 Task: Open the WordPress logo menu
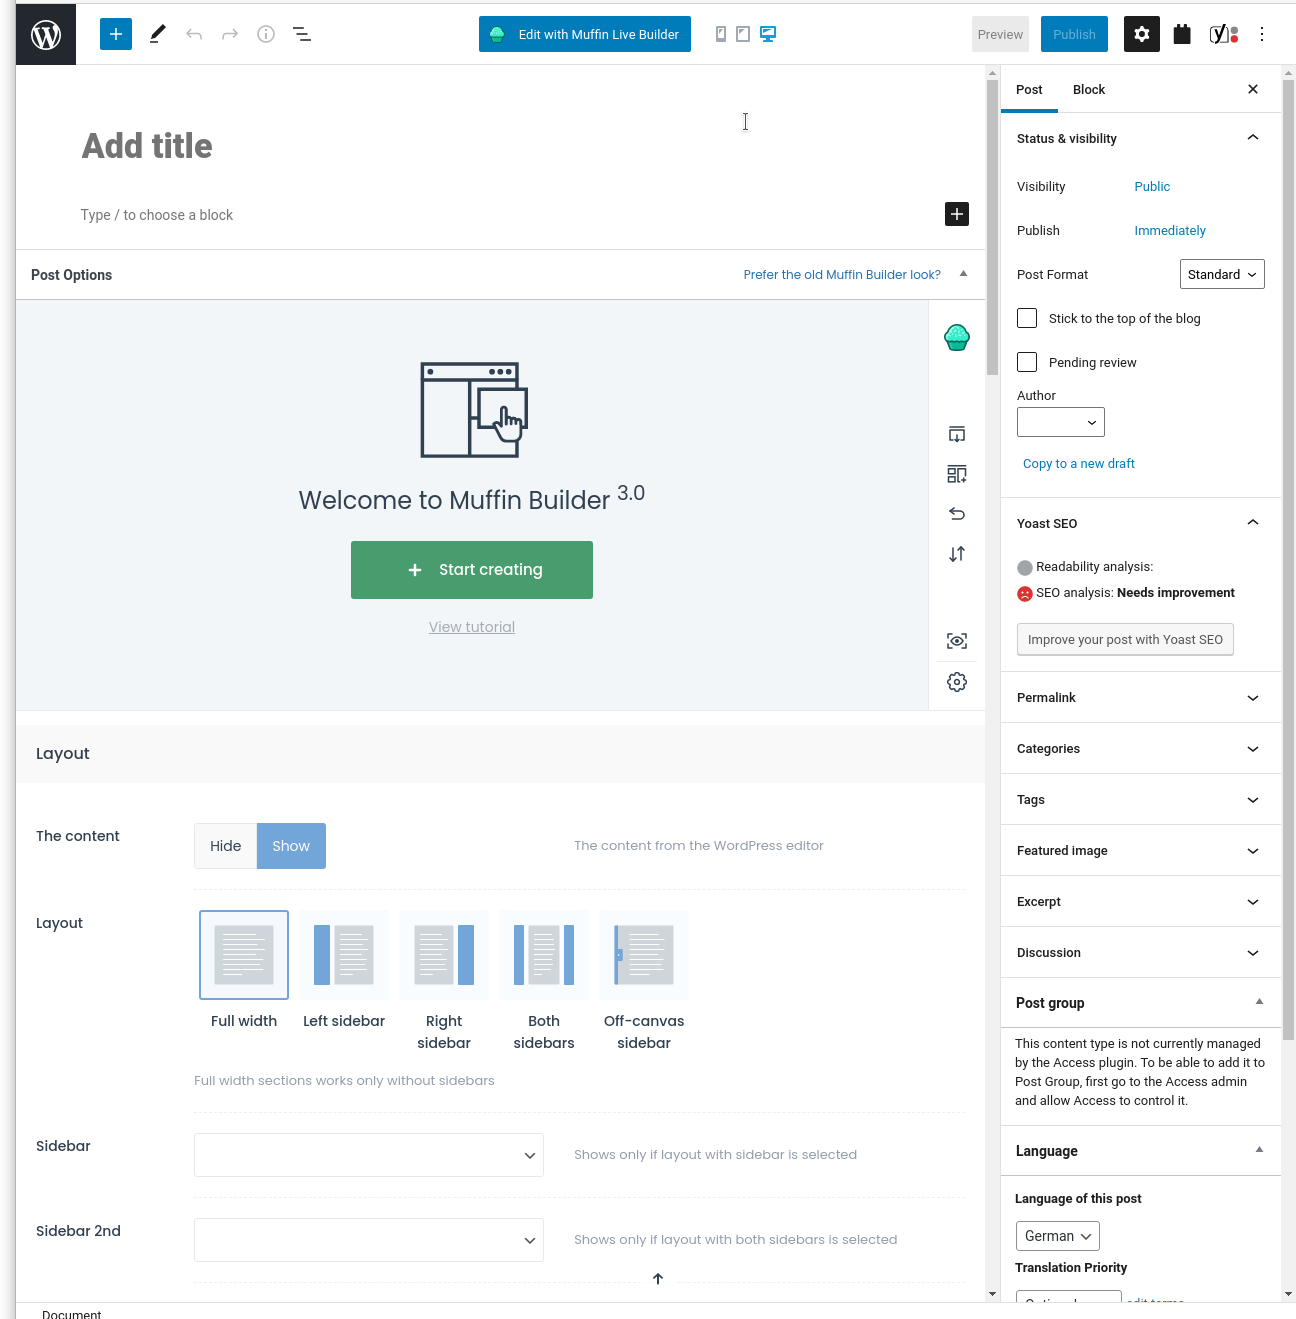tap(46, 34)
